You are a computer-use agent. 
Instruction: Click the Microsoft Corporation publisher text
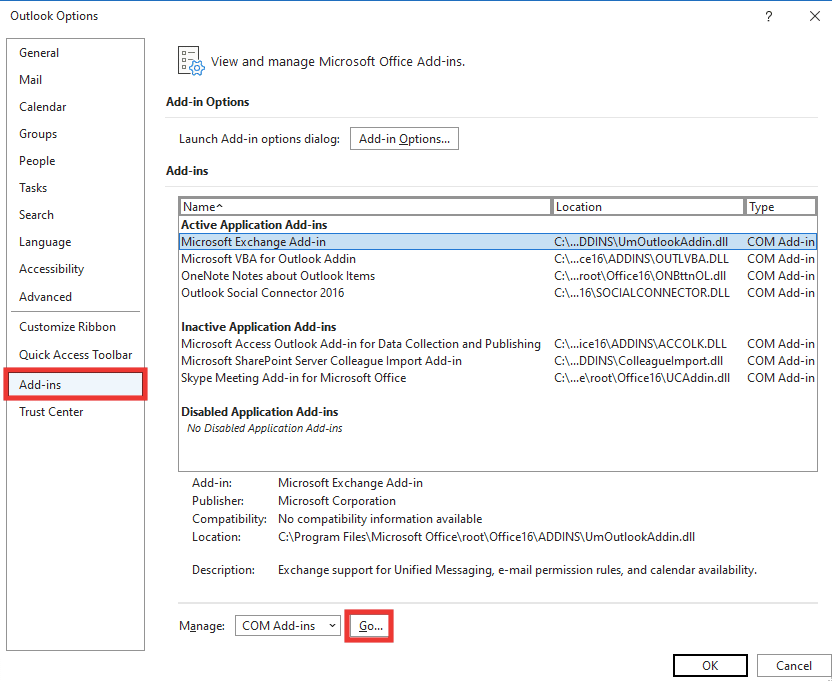click(x=337, y=501)
